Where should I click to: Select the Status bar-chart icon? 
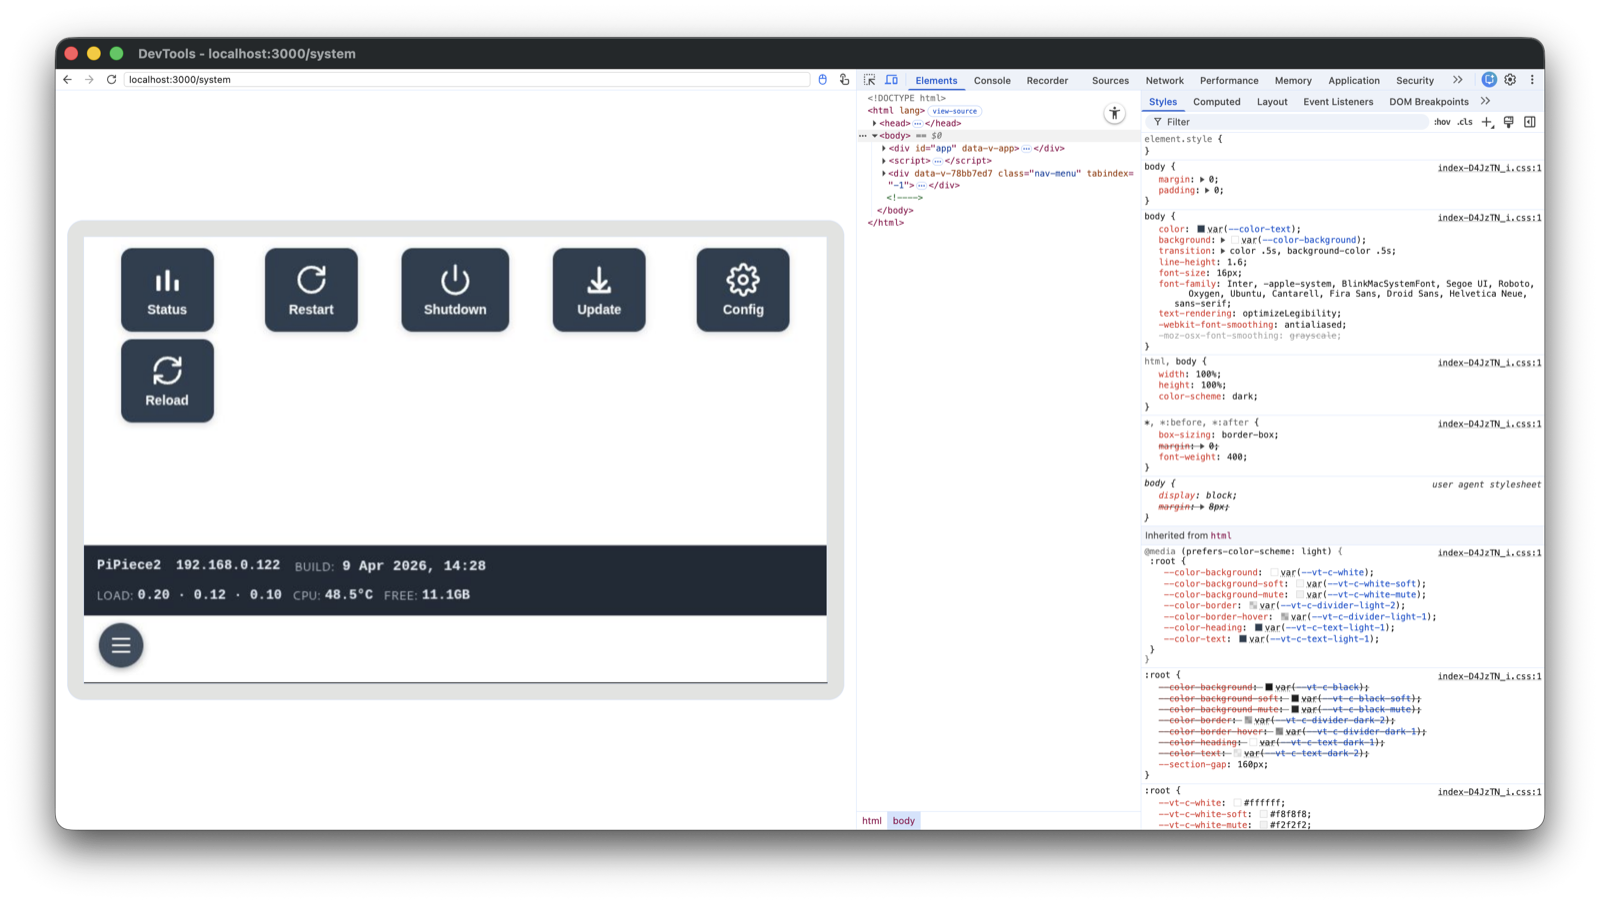point(167,279)
